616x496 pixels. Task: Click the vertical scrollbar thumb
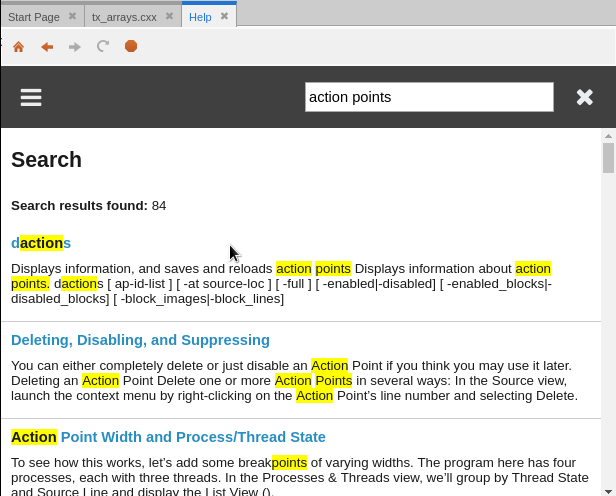point(608,158)
